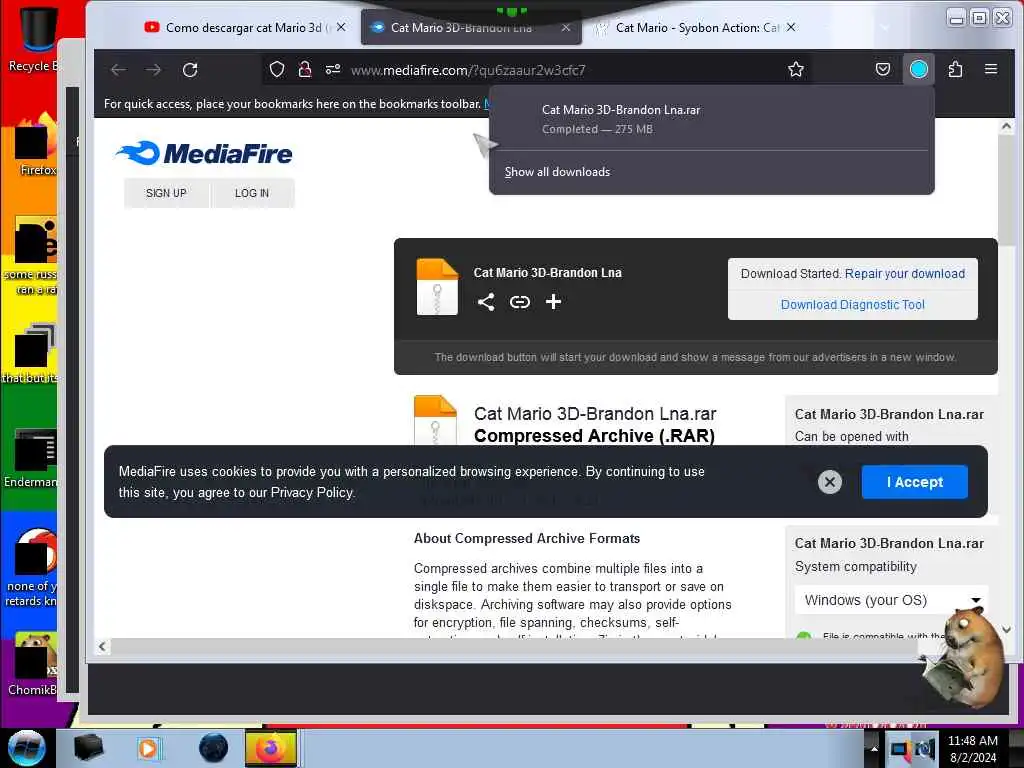
Task: Open site permissions icon in address bar
Action: [333, 69]
